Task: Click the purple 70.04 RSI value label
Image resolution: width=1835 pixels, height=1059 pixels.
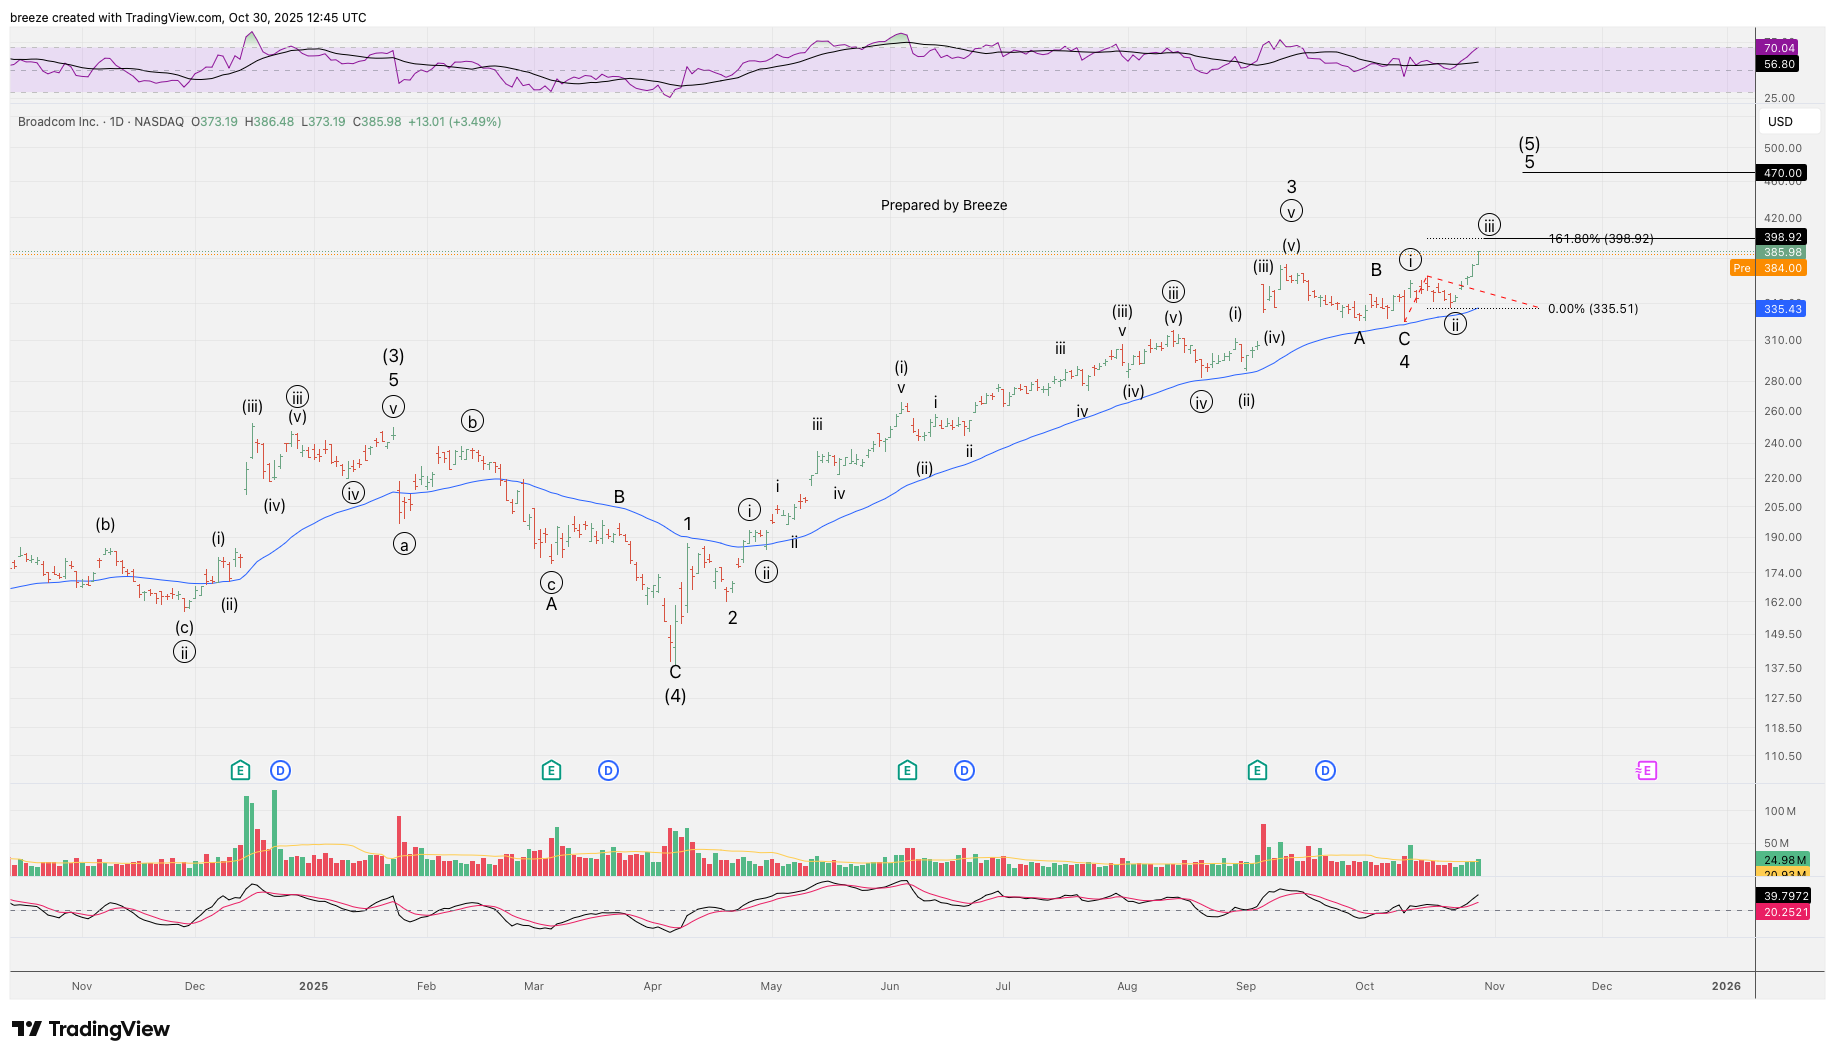Action: (1779, 48)
